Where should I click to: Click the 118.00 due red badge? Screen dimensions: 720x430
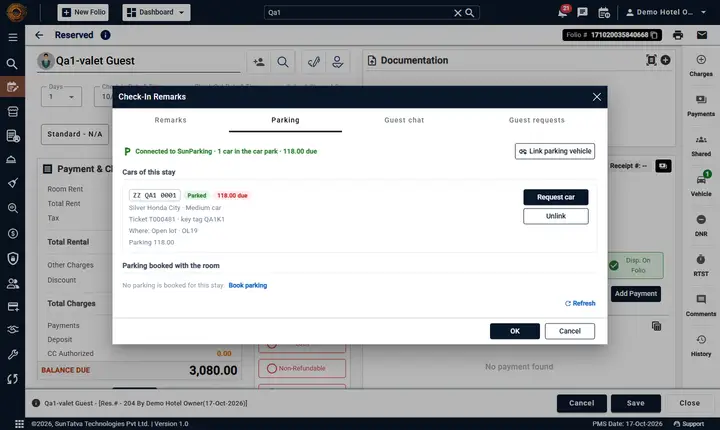click(x=232, y=195)
